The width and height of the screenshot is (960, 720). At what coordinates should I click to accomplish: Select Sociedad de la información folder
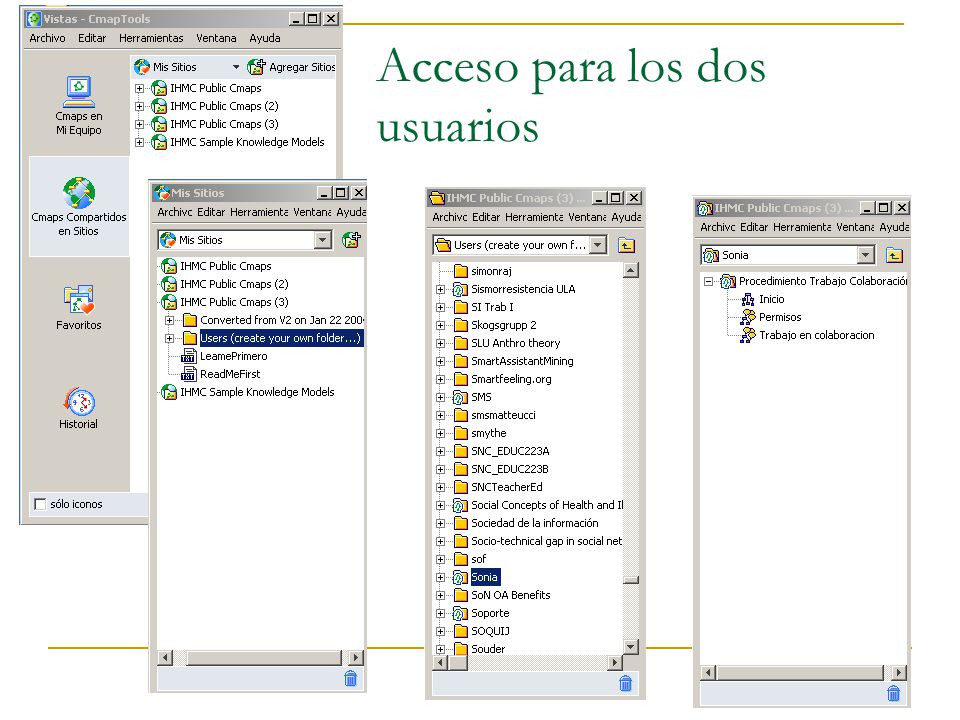click(x=534, y=523)
